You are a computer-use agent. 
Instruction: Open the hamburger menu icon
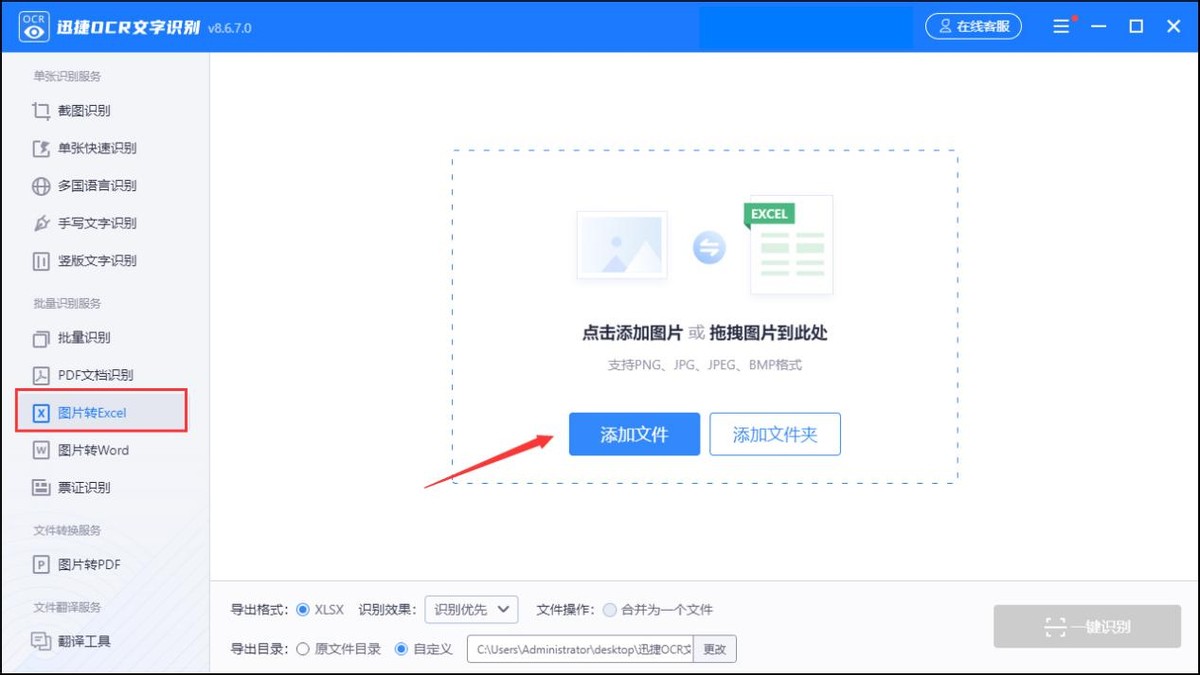[1061, 27]
